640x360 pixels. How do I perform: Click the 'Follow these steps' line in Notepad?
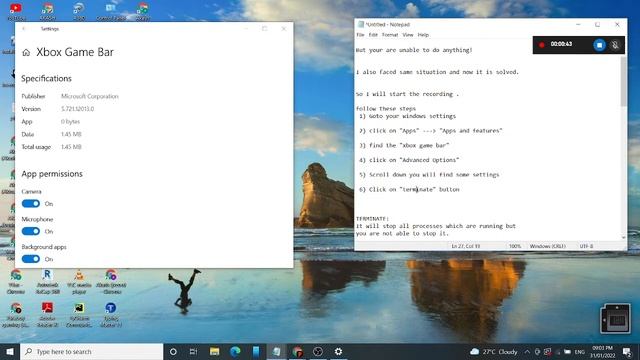click(386, 109)
